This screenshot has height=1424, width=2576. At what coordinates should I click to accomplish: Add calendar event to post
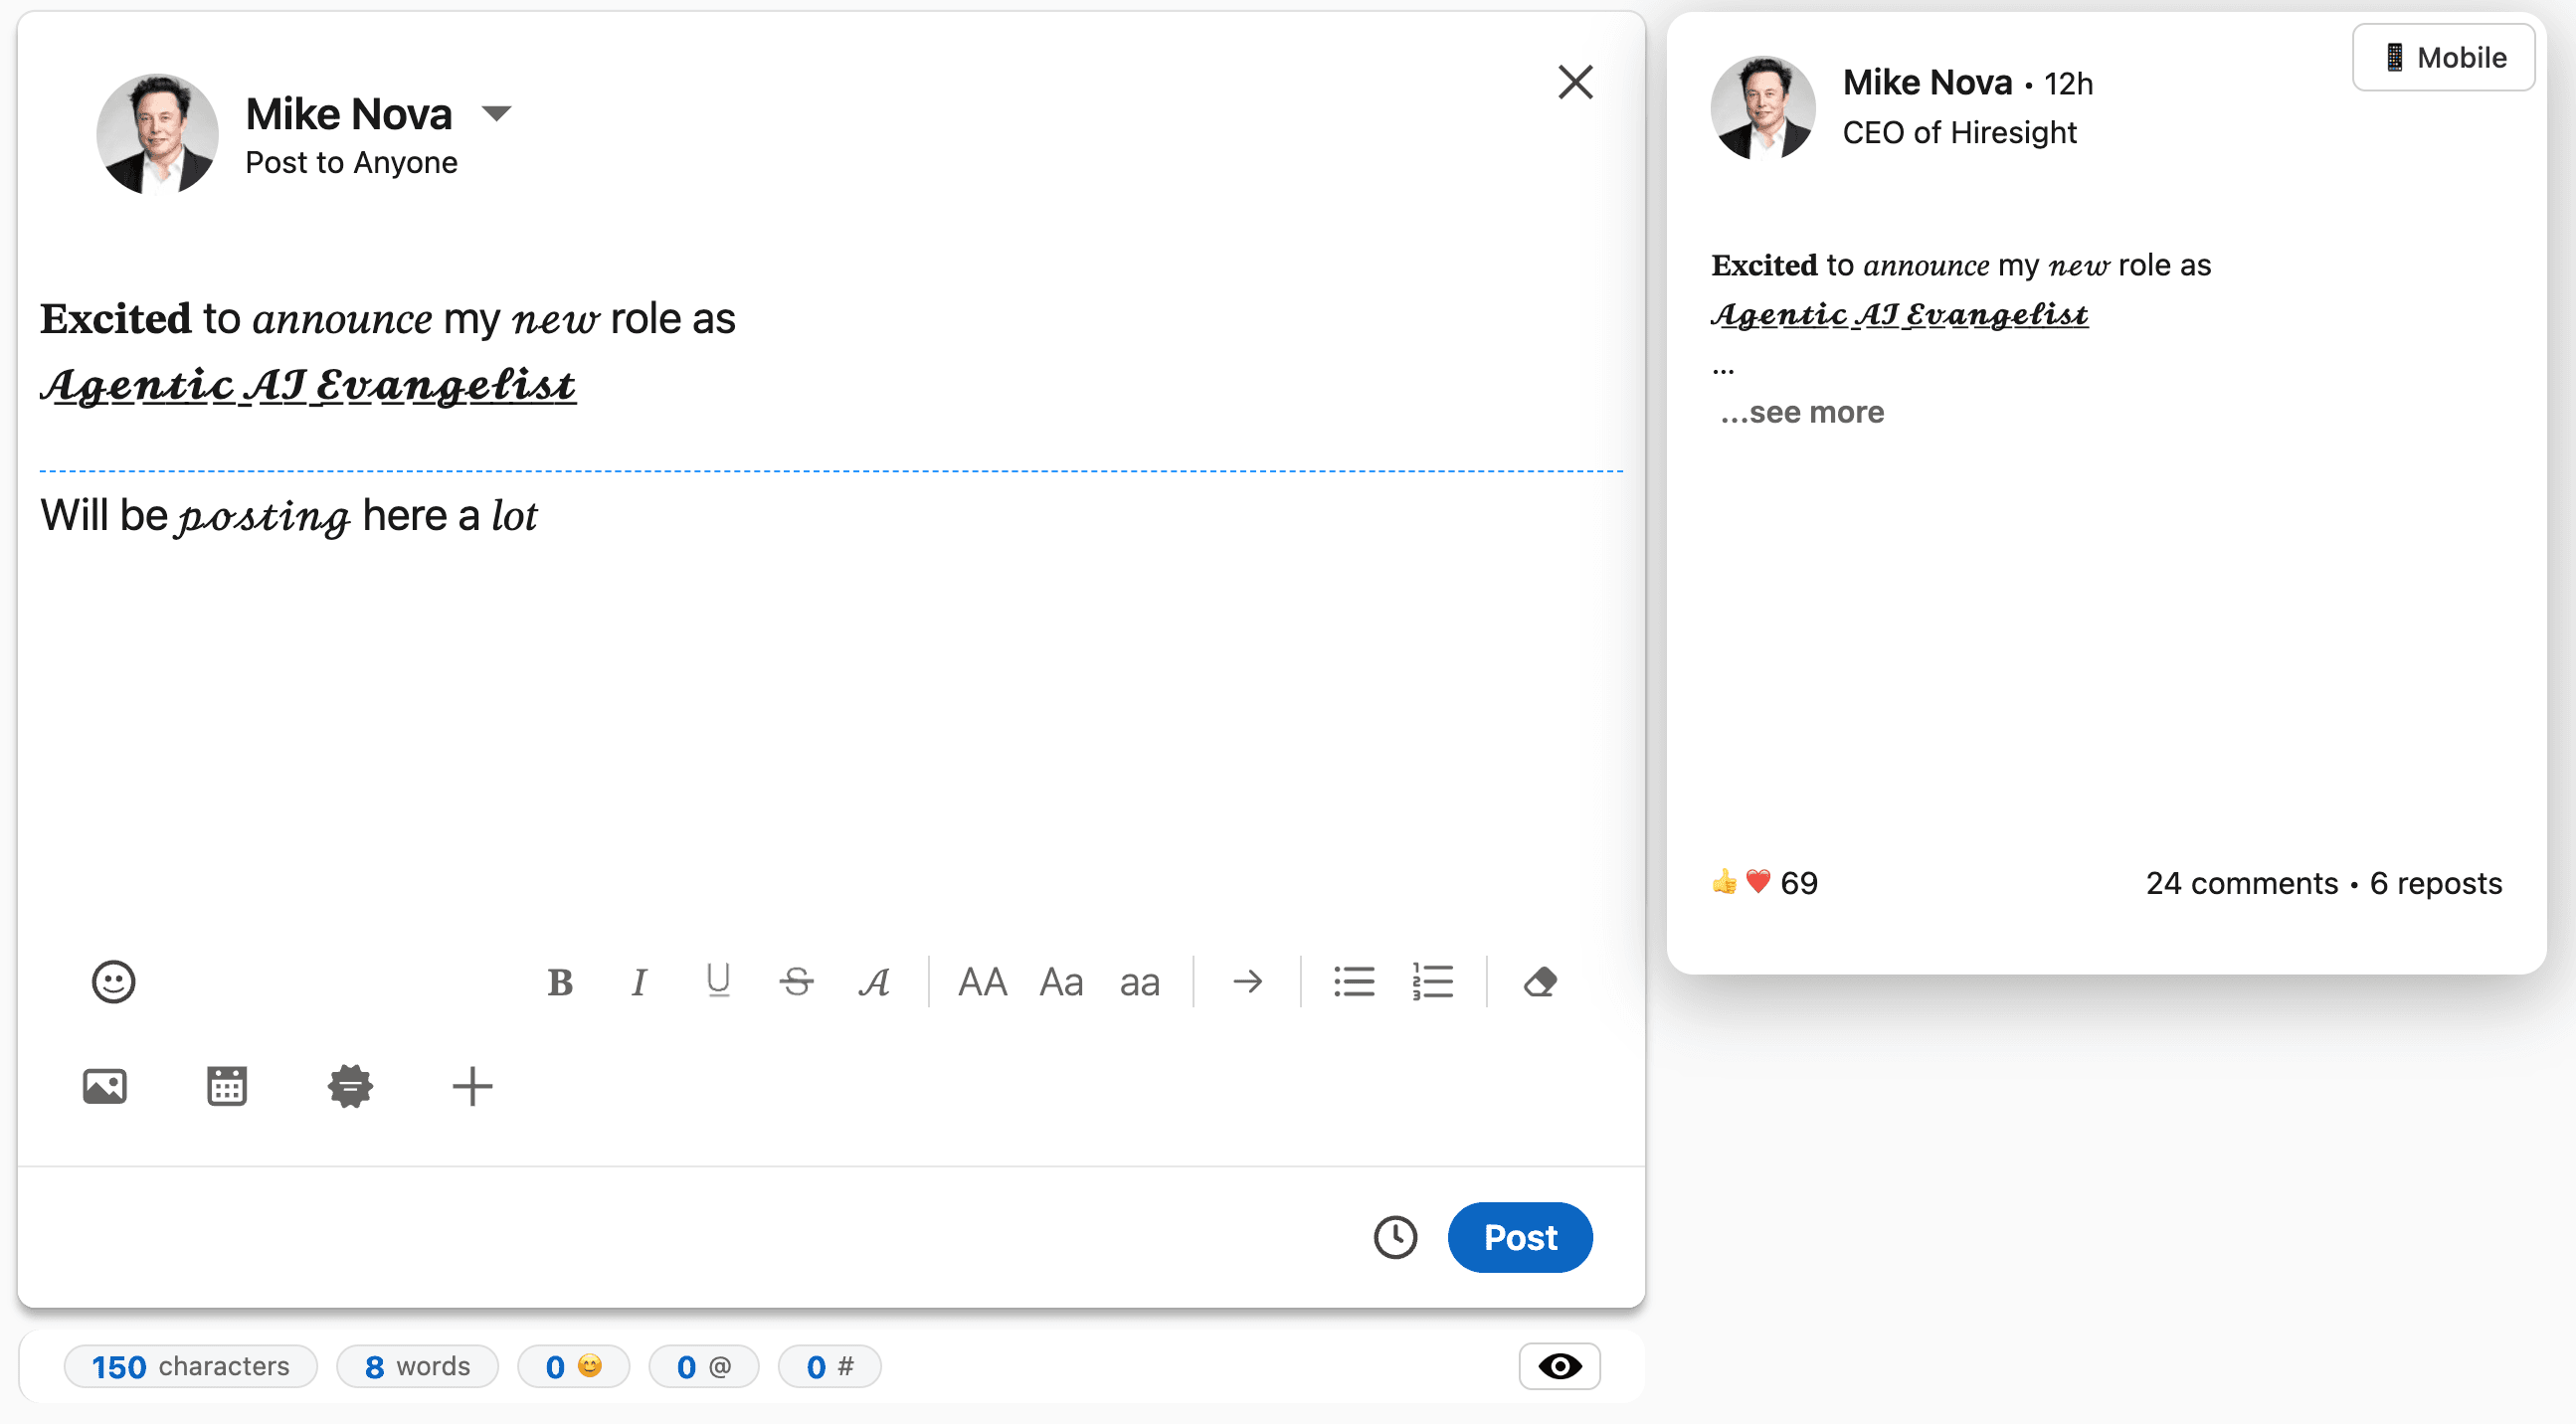[227, 1086]
